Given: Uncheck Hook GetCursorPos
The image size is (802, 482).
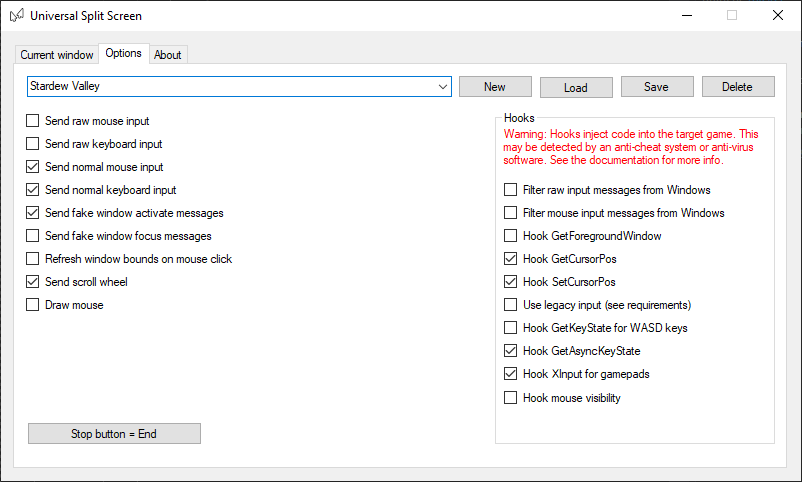Looking at the screenshot, I should tap(510, 259).
